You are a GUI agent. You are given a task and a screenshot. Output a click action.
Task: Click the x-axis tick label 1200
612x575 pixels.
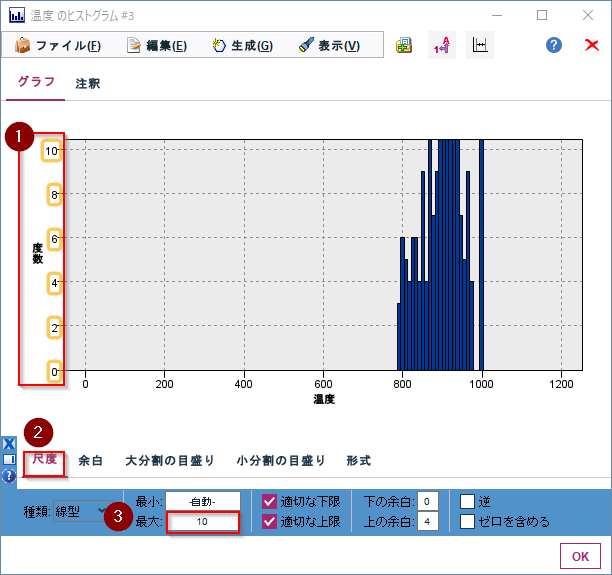pos(561,384)
